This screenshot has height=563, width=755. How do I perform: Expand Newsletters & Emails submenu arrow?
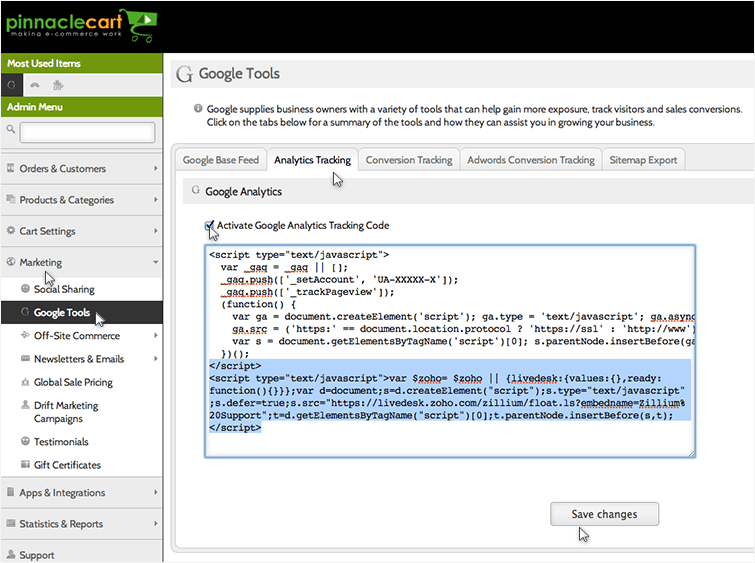click(x=156, y=358)
